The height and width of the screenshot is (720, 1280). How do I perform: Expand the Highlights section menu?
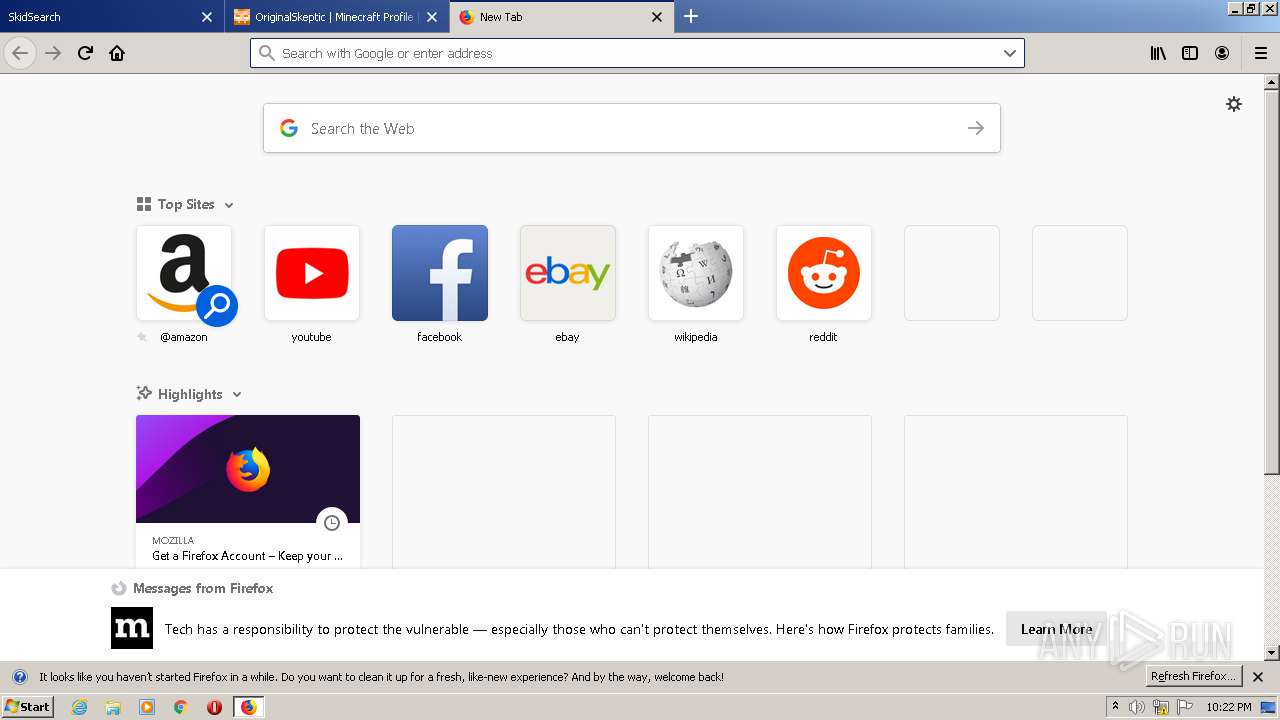coord(237,395)
